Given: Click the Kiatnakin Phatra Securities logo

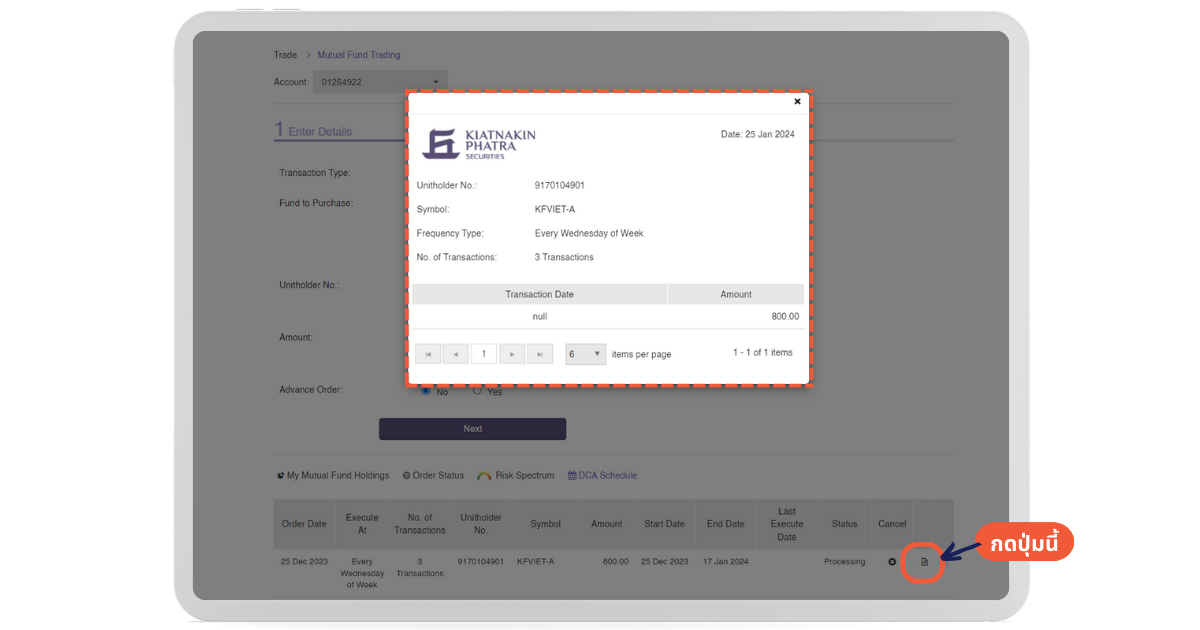Looking at the screenshot, I should pos(479,144).
